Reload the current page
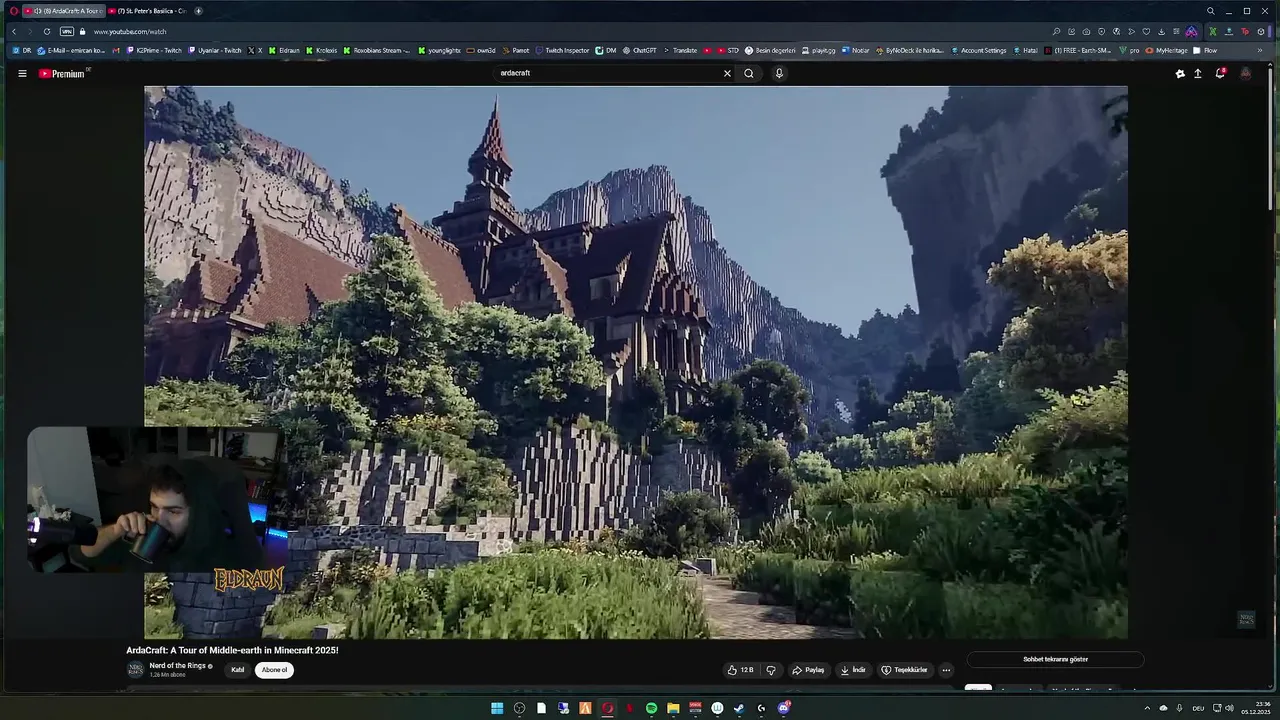This screenshot has height=720, width=1280. pos(46,32)
